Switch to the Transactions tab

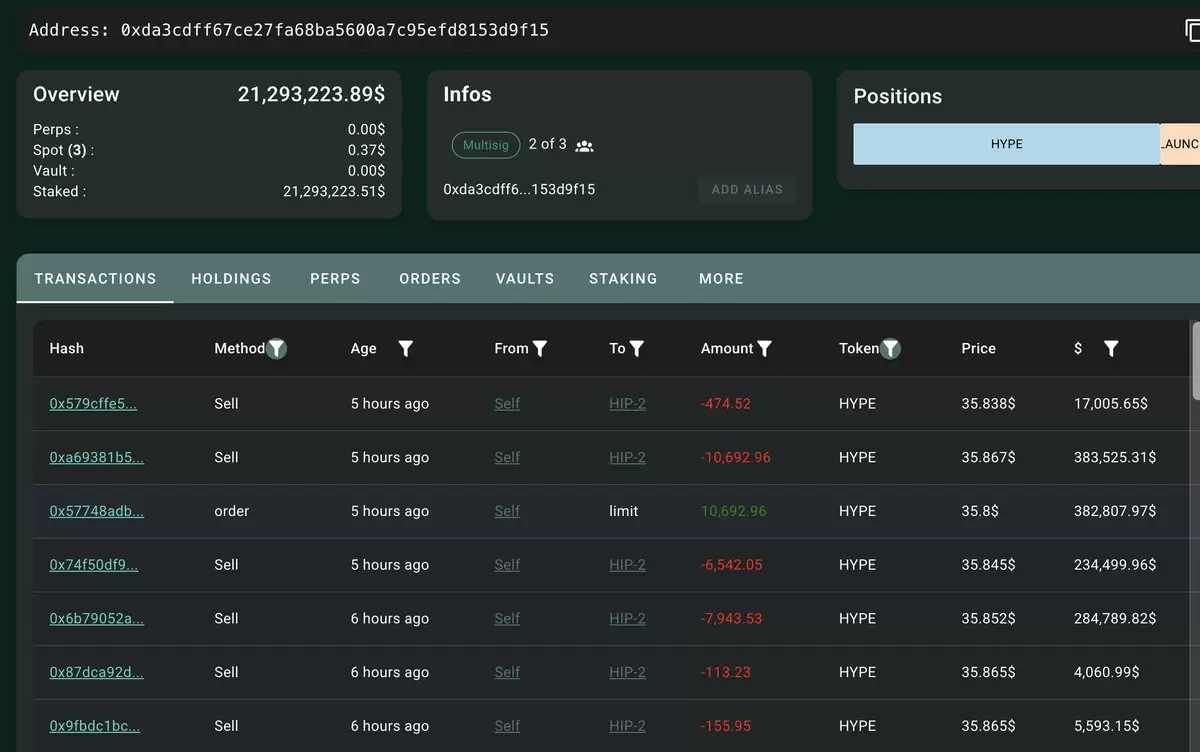pos(95,279)
